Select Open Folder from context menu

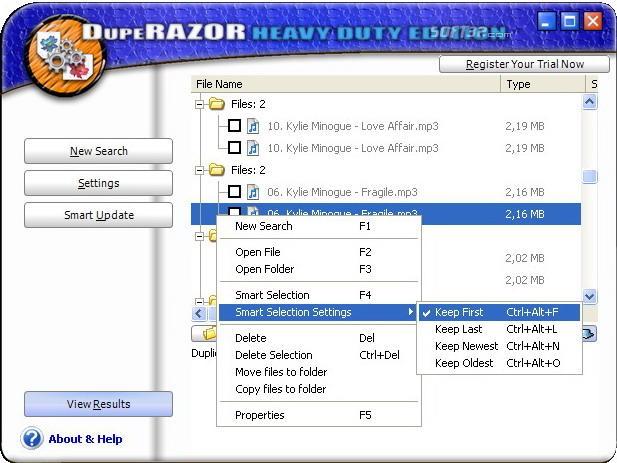click(x=320, y=269)
